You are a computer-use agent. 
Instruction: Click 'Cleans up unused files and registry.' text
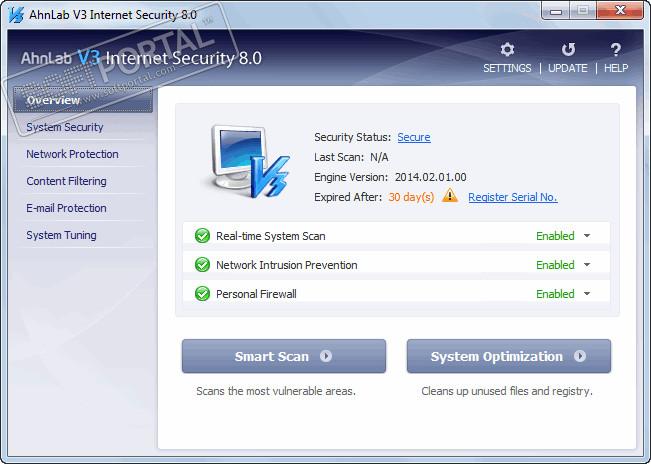point(507,391)
